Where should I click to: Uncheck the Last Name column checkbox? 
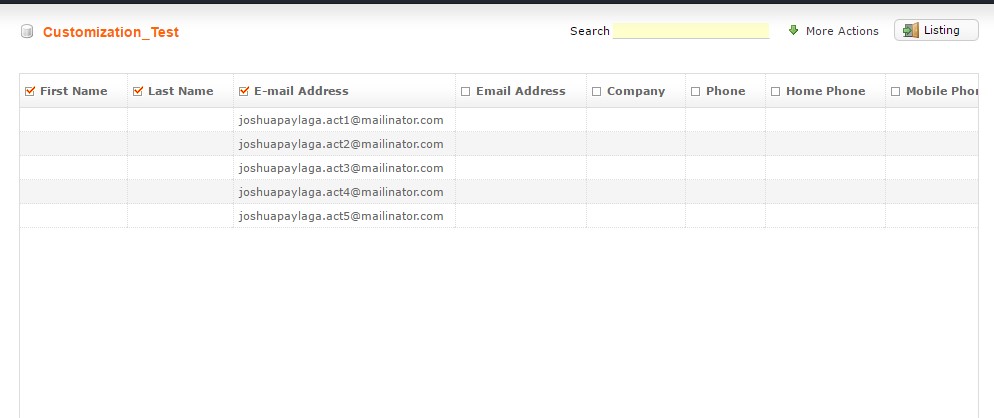[x=138, y=92]
